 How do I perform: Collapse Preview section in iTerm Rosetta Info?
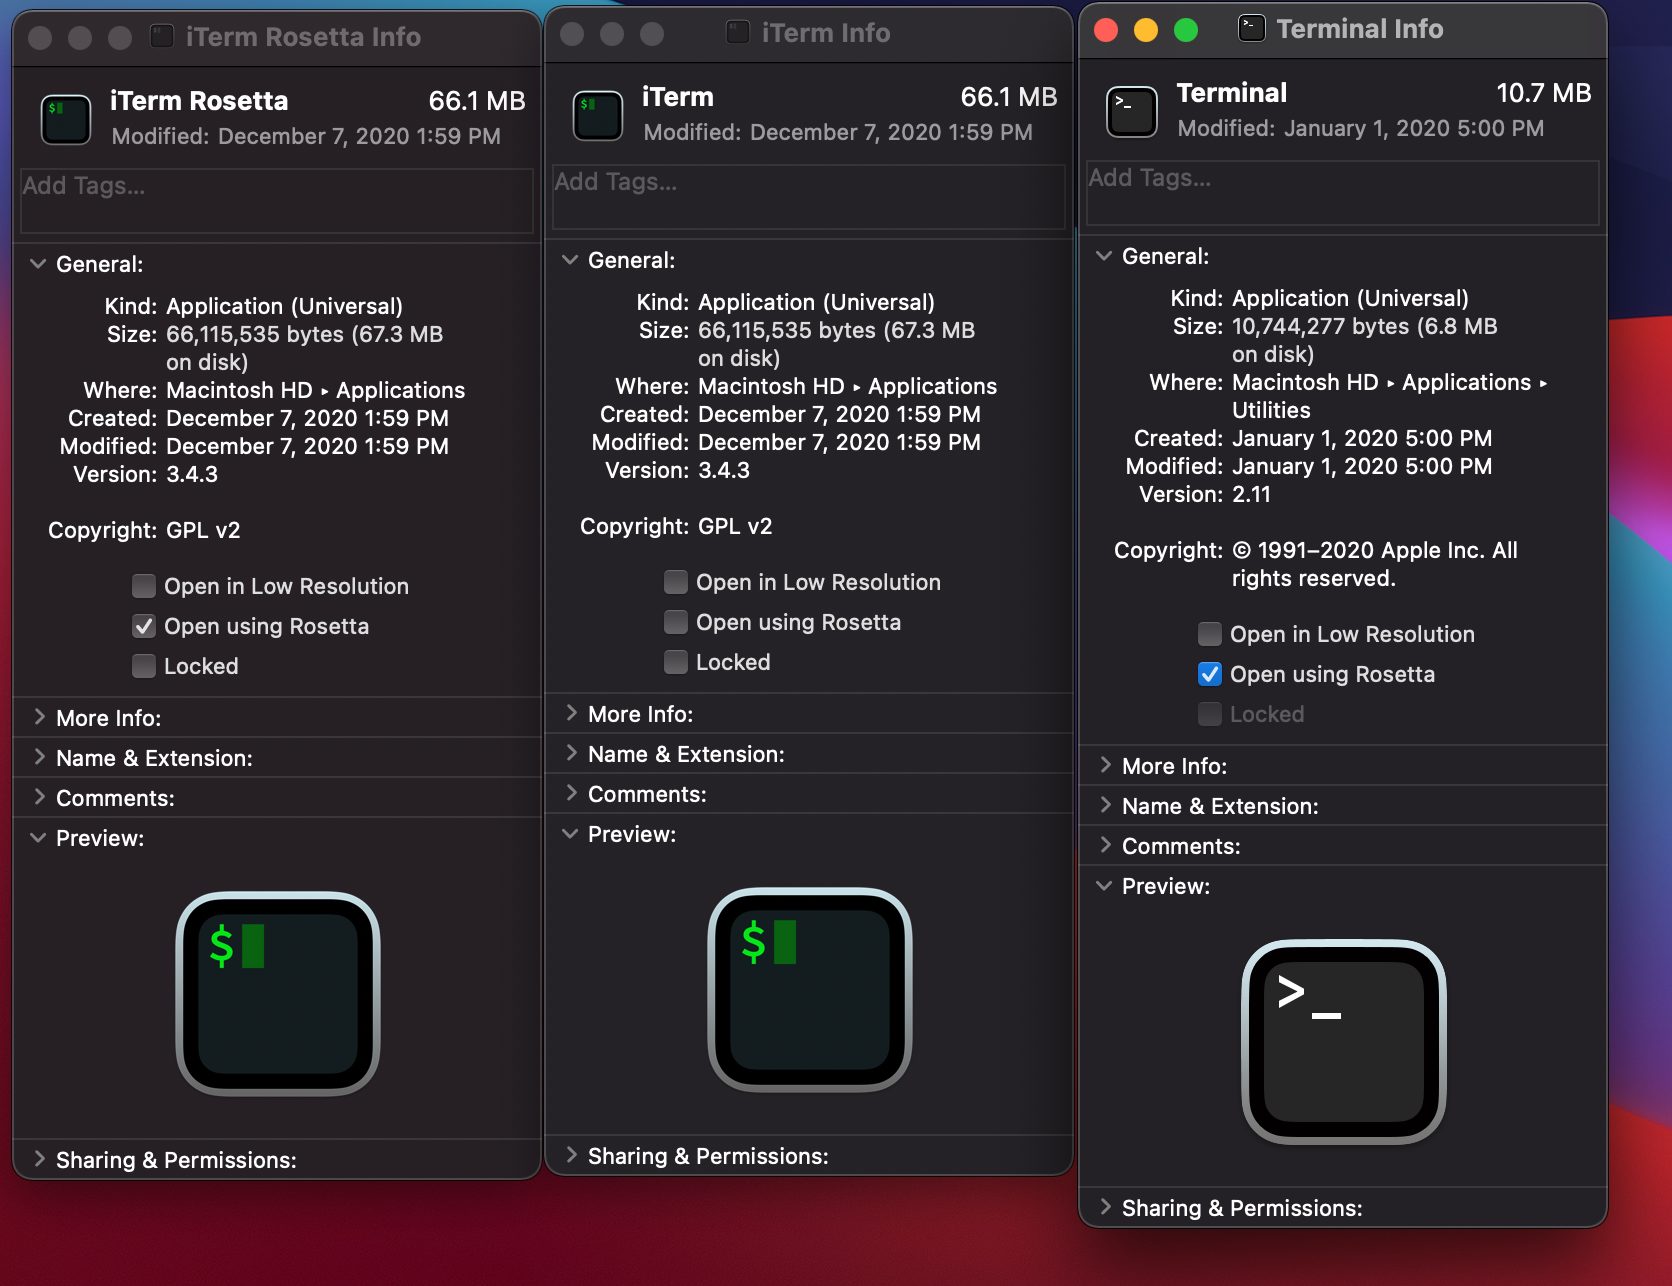pos(38,838)
